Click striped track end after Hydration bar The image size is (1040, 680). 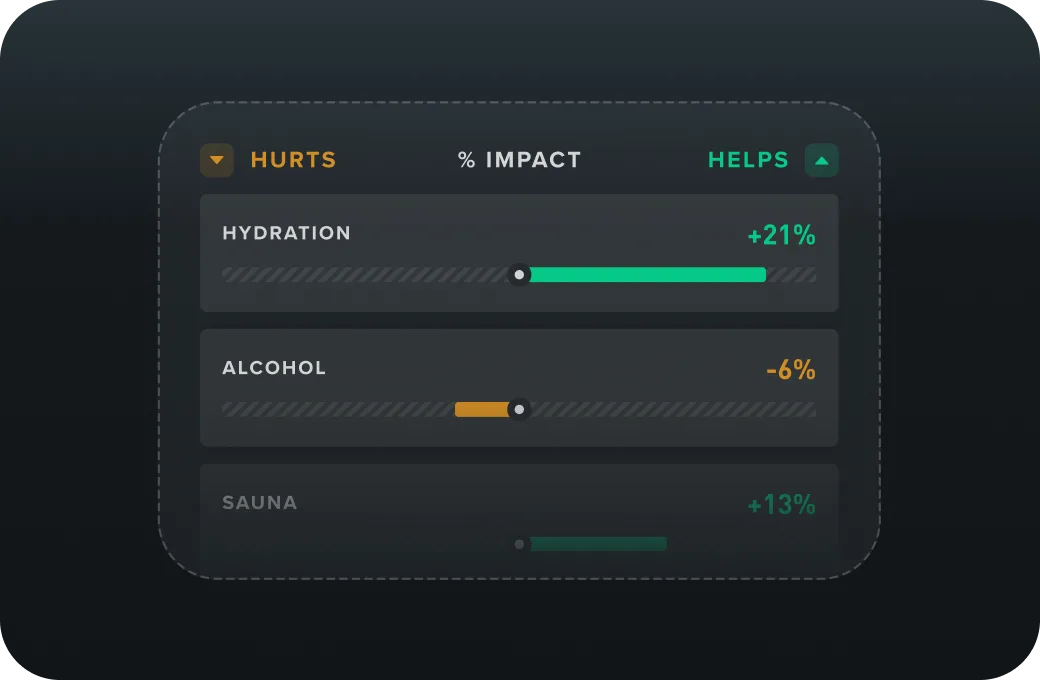click(792, 275)
